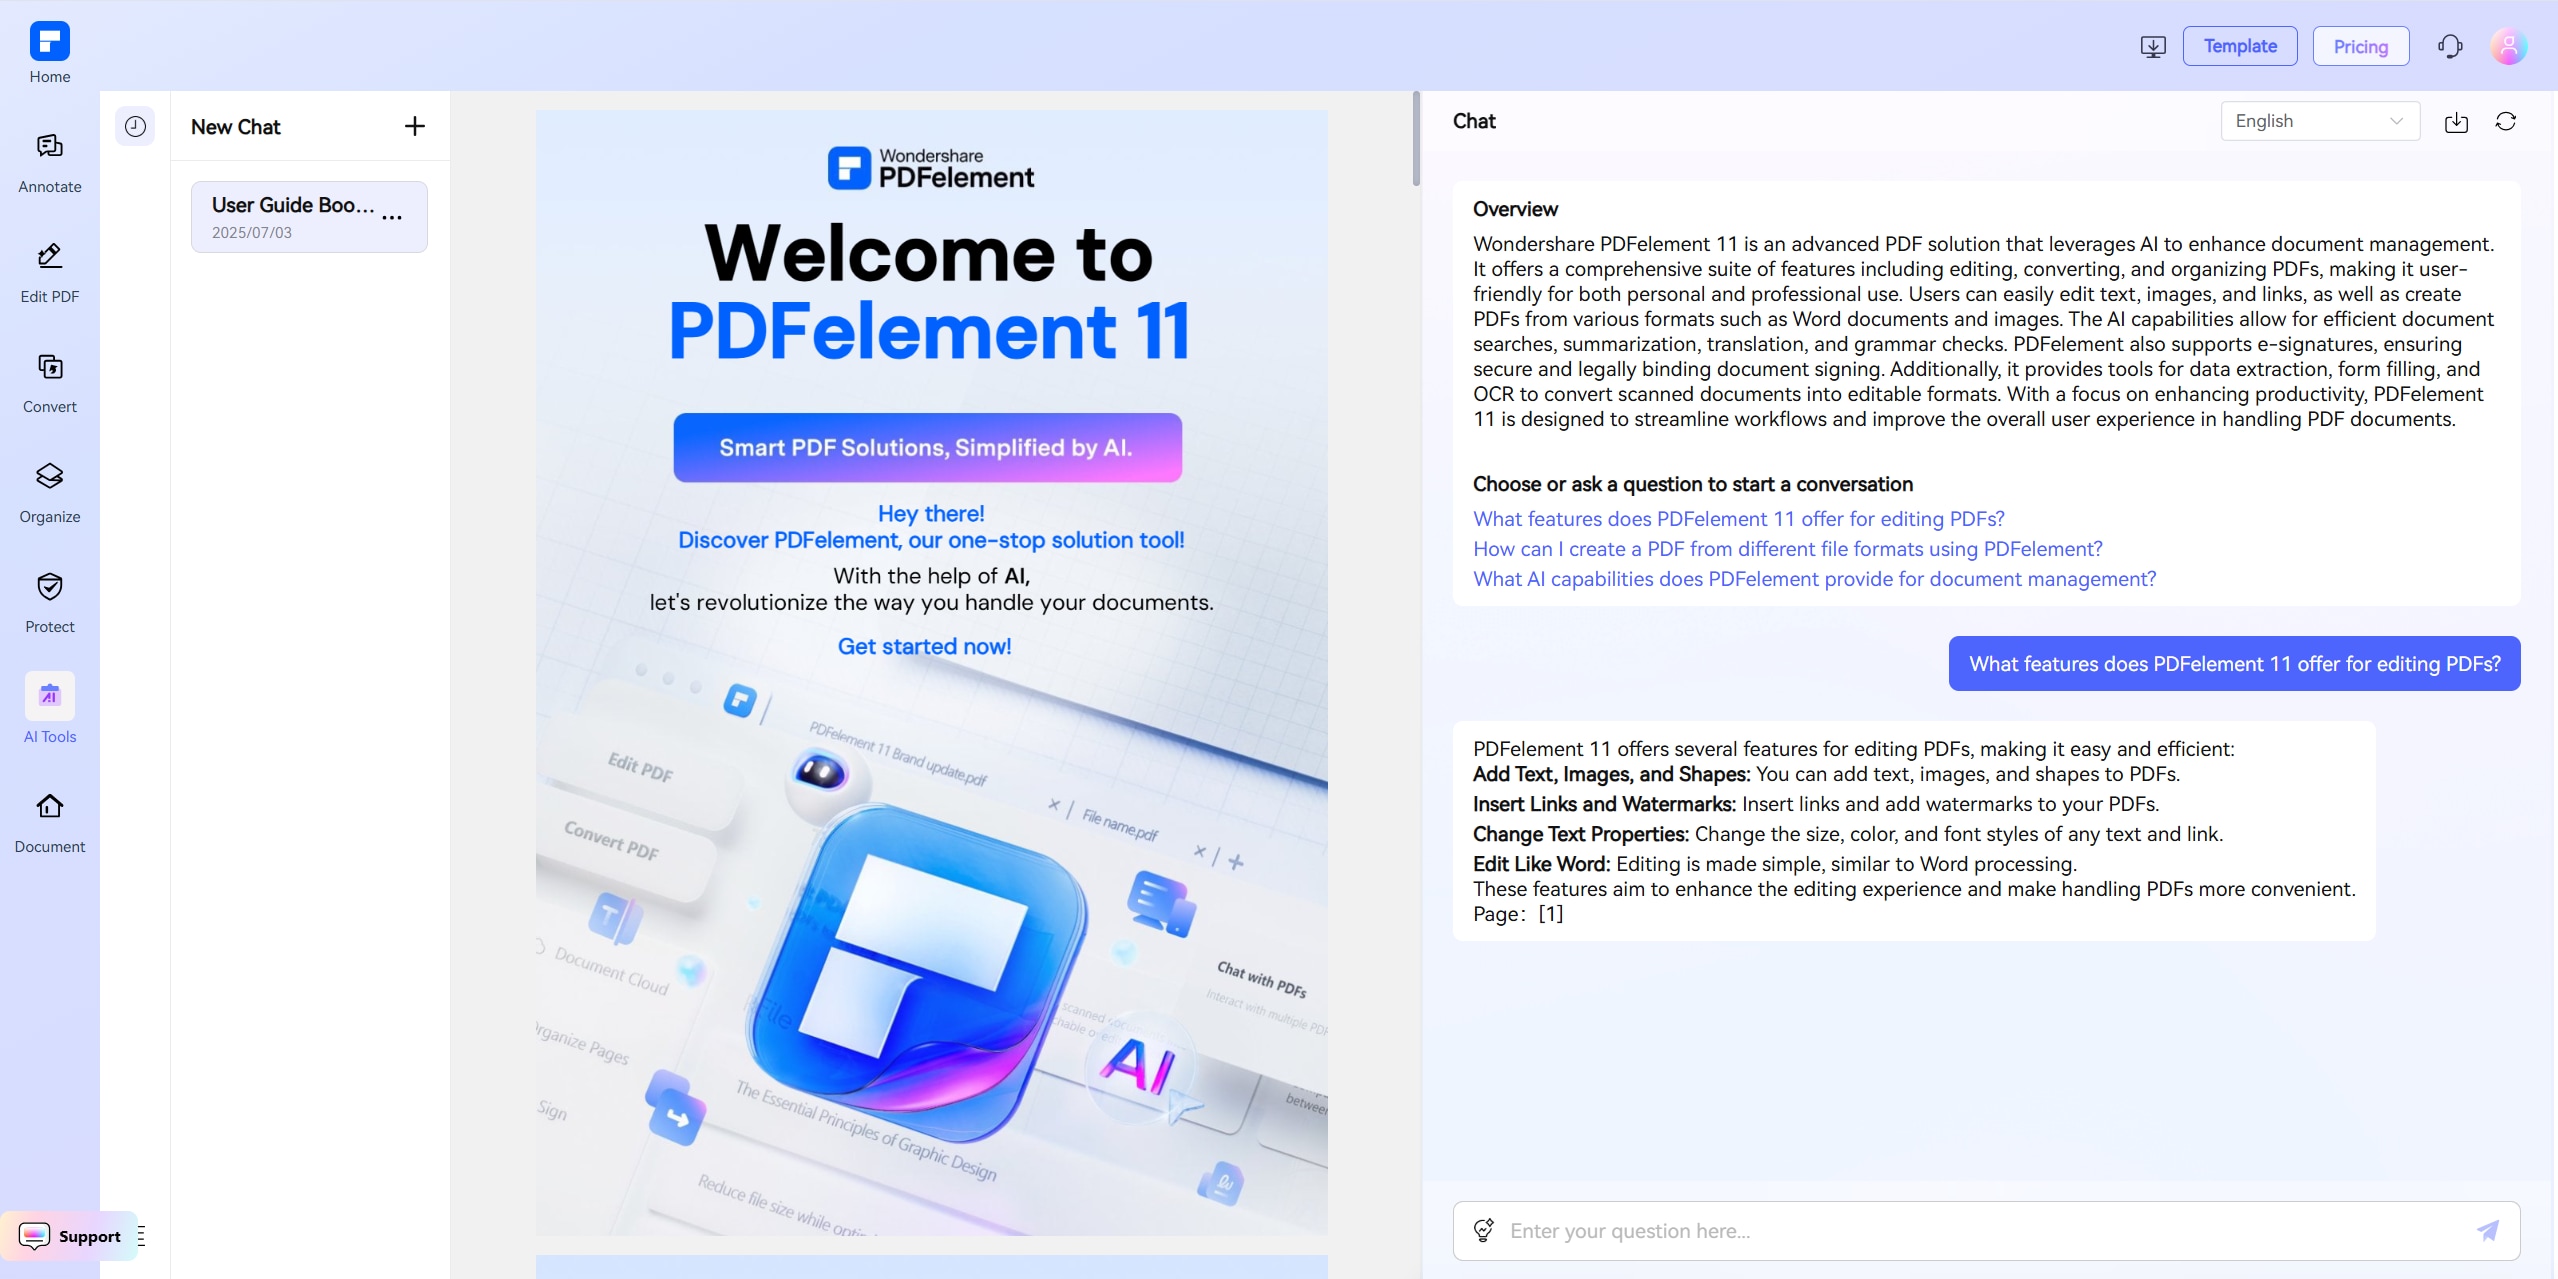Open the user profile avatar
Image resolution: width=2558 pixels, height=1279 pixels.
pyautogui.click(x=2508, y=46)
